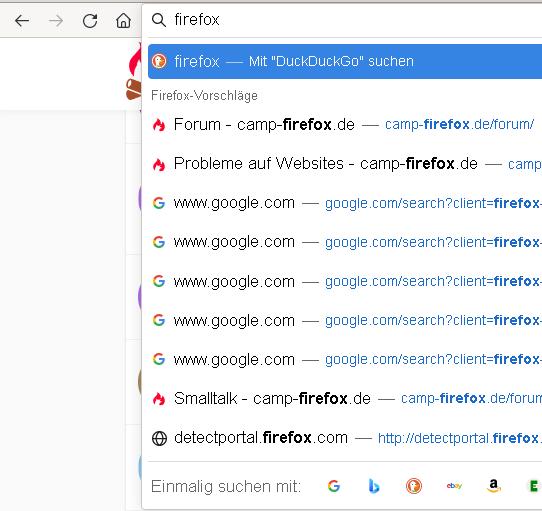Search once with the green E engine icon
542x511 pixels.
tap(534, 486)
